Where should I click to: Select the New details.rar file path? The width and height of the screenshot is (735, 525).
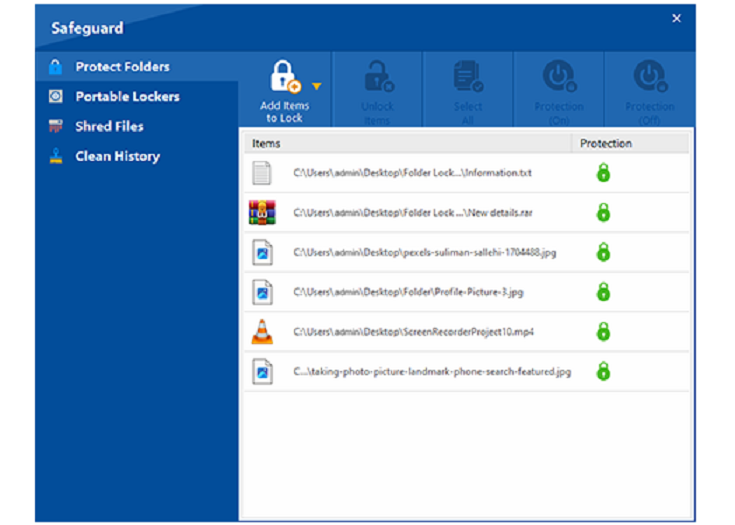coord(413,213)
